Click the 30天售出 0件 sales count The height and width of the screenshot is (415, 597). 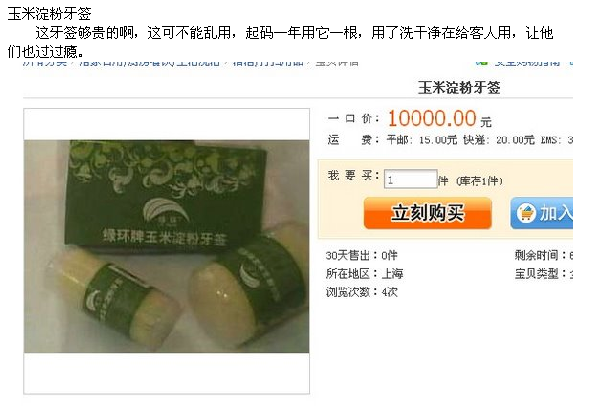coord(361,255)
